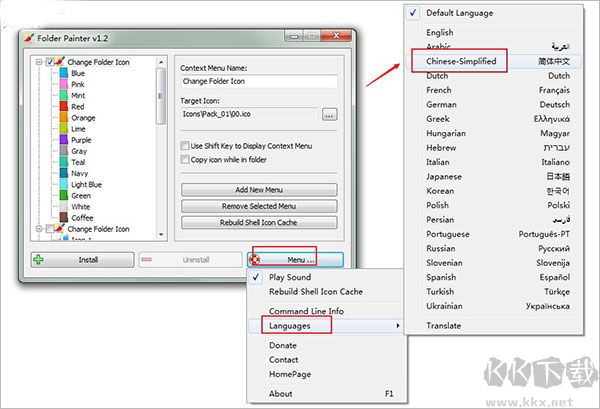Select Spanish language option
The width and height of the screenshot is (600, 409).
[x=494, y=277]
